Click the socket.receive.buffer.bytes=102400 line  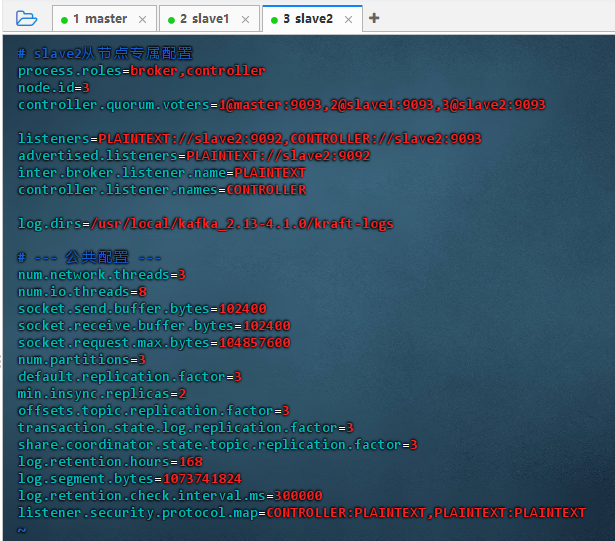[154, 326]
